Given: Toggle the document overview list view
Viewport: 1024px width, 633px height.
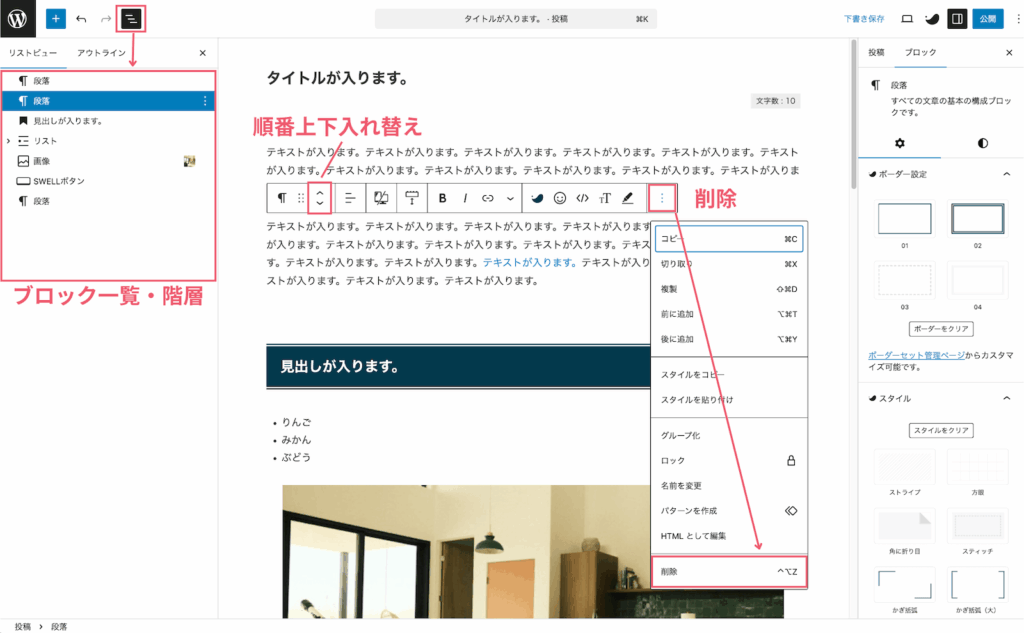Looking at the screenshot, I should click(x=131, y=19).
